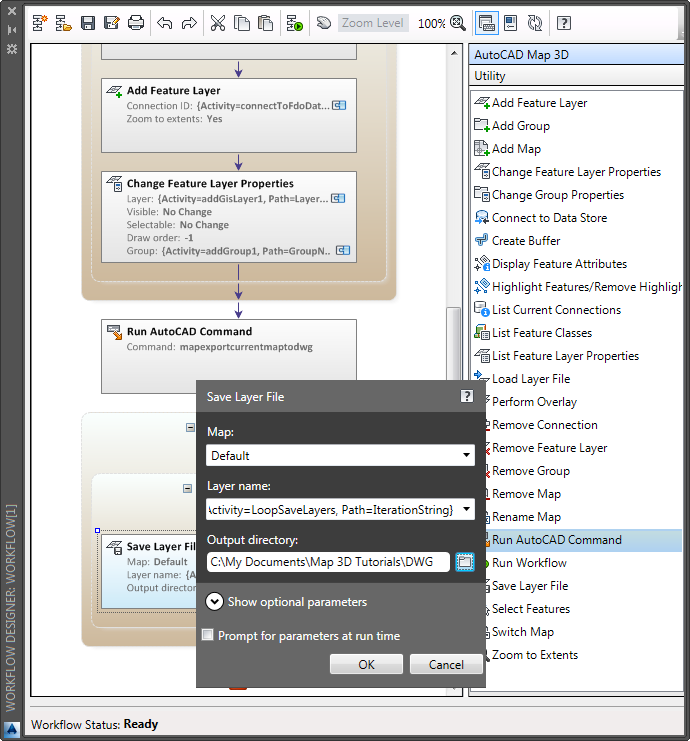Click the Zoom Level field in the toolbar
Image resolution: width=690 pixels, height=741 pixels.
373,23
